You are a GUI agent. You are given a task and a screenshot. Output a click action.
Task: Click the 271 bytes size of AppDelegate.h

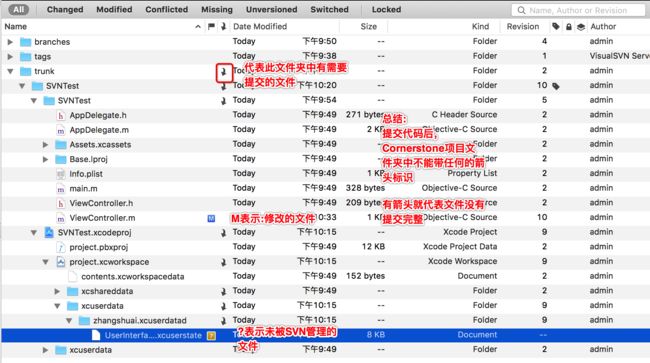[x=364, y=115]
